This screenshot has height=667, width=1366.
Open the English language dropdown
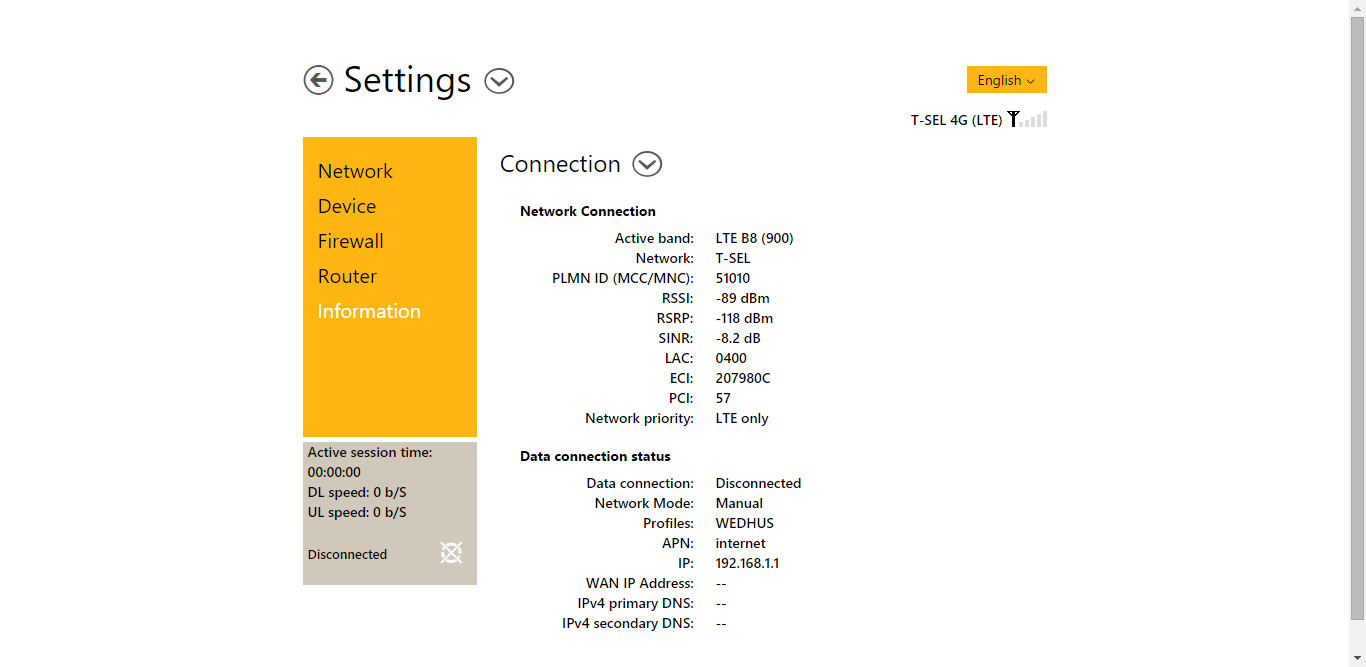1006,80
